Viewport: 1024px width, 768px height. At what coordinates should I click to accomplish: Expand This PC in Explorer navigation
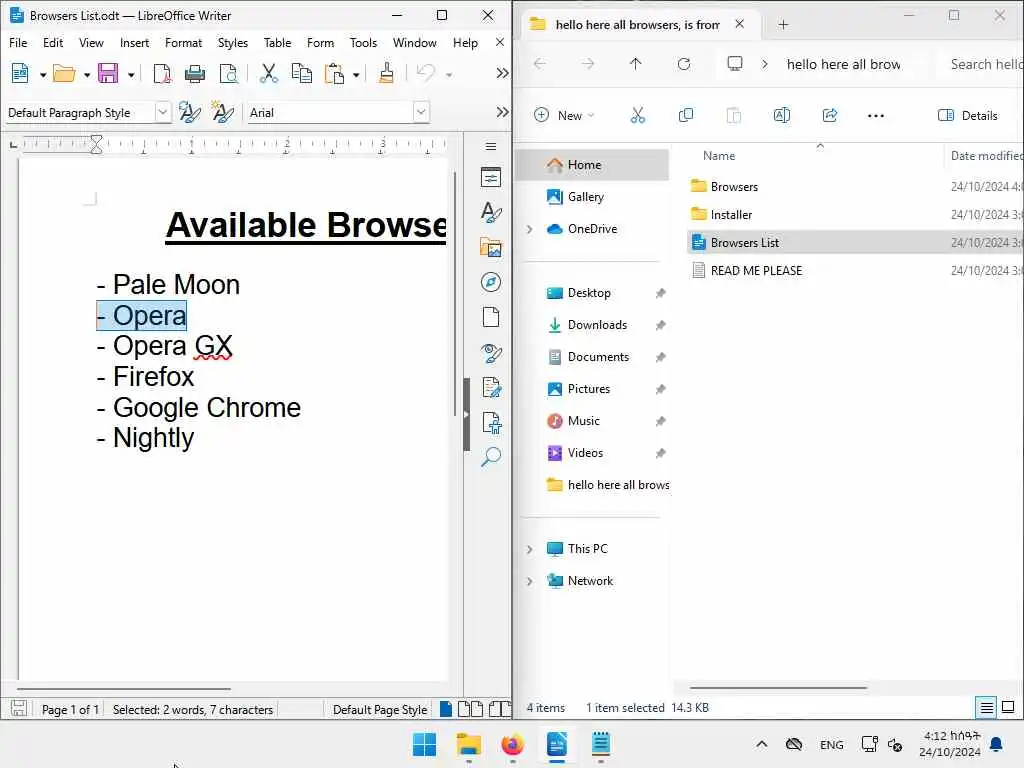pos(530,549)
